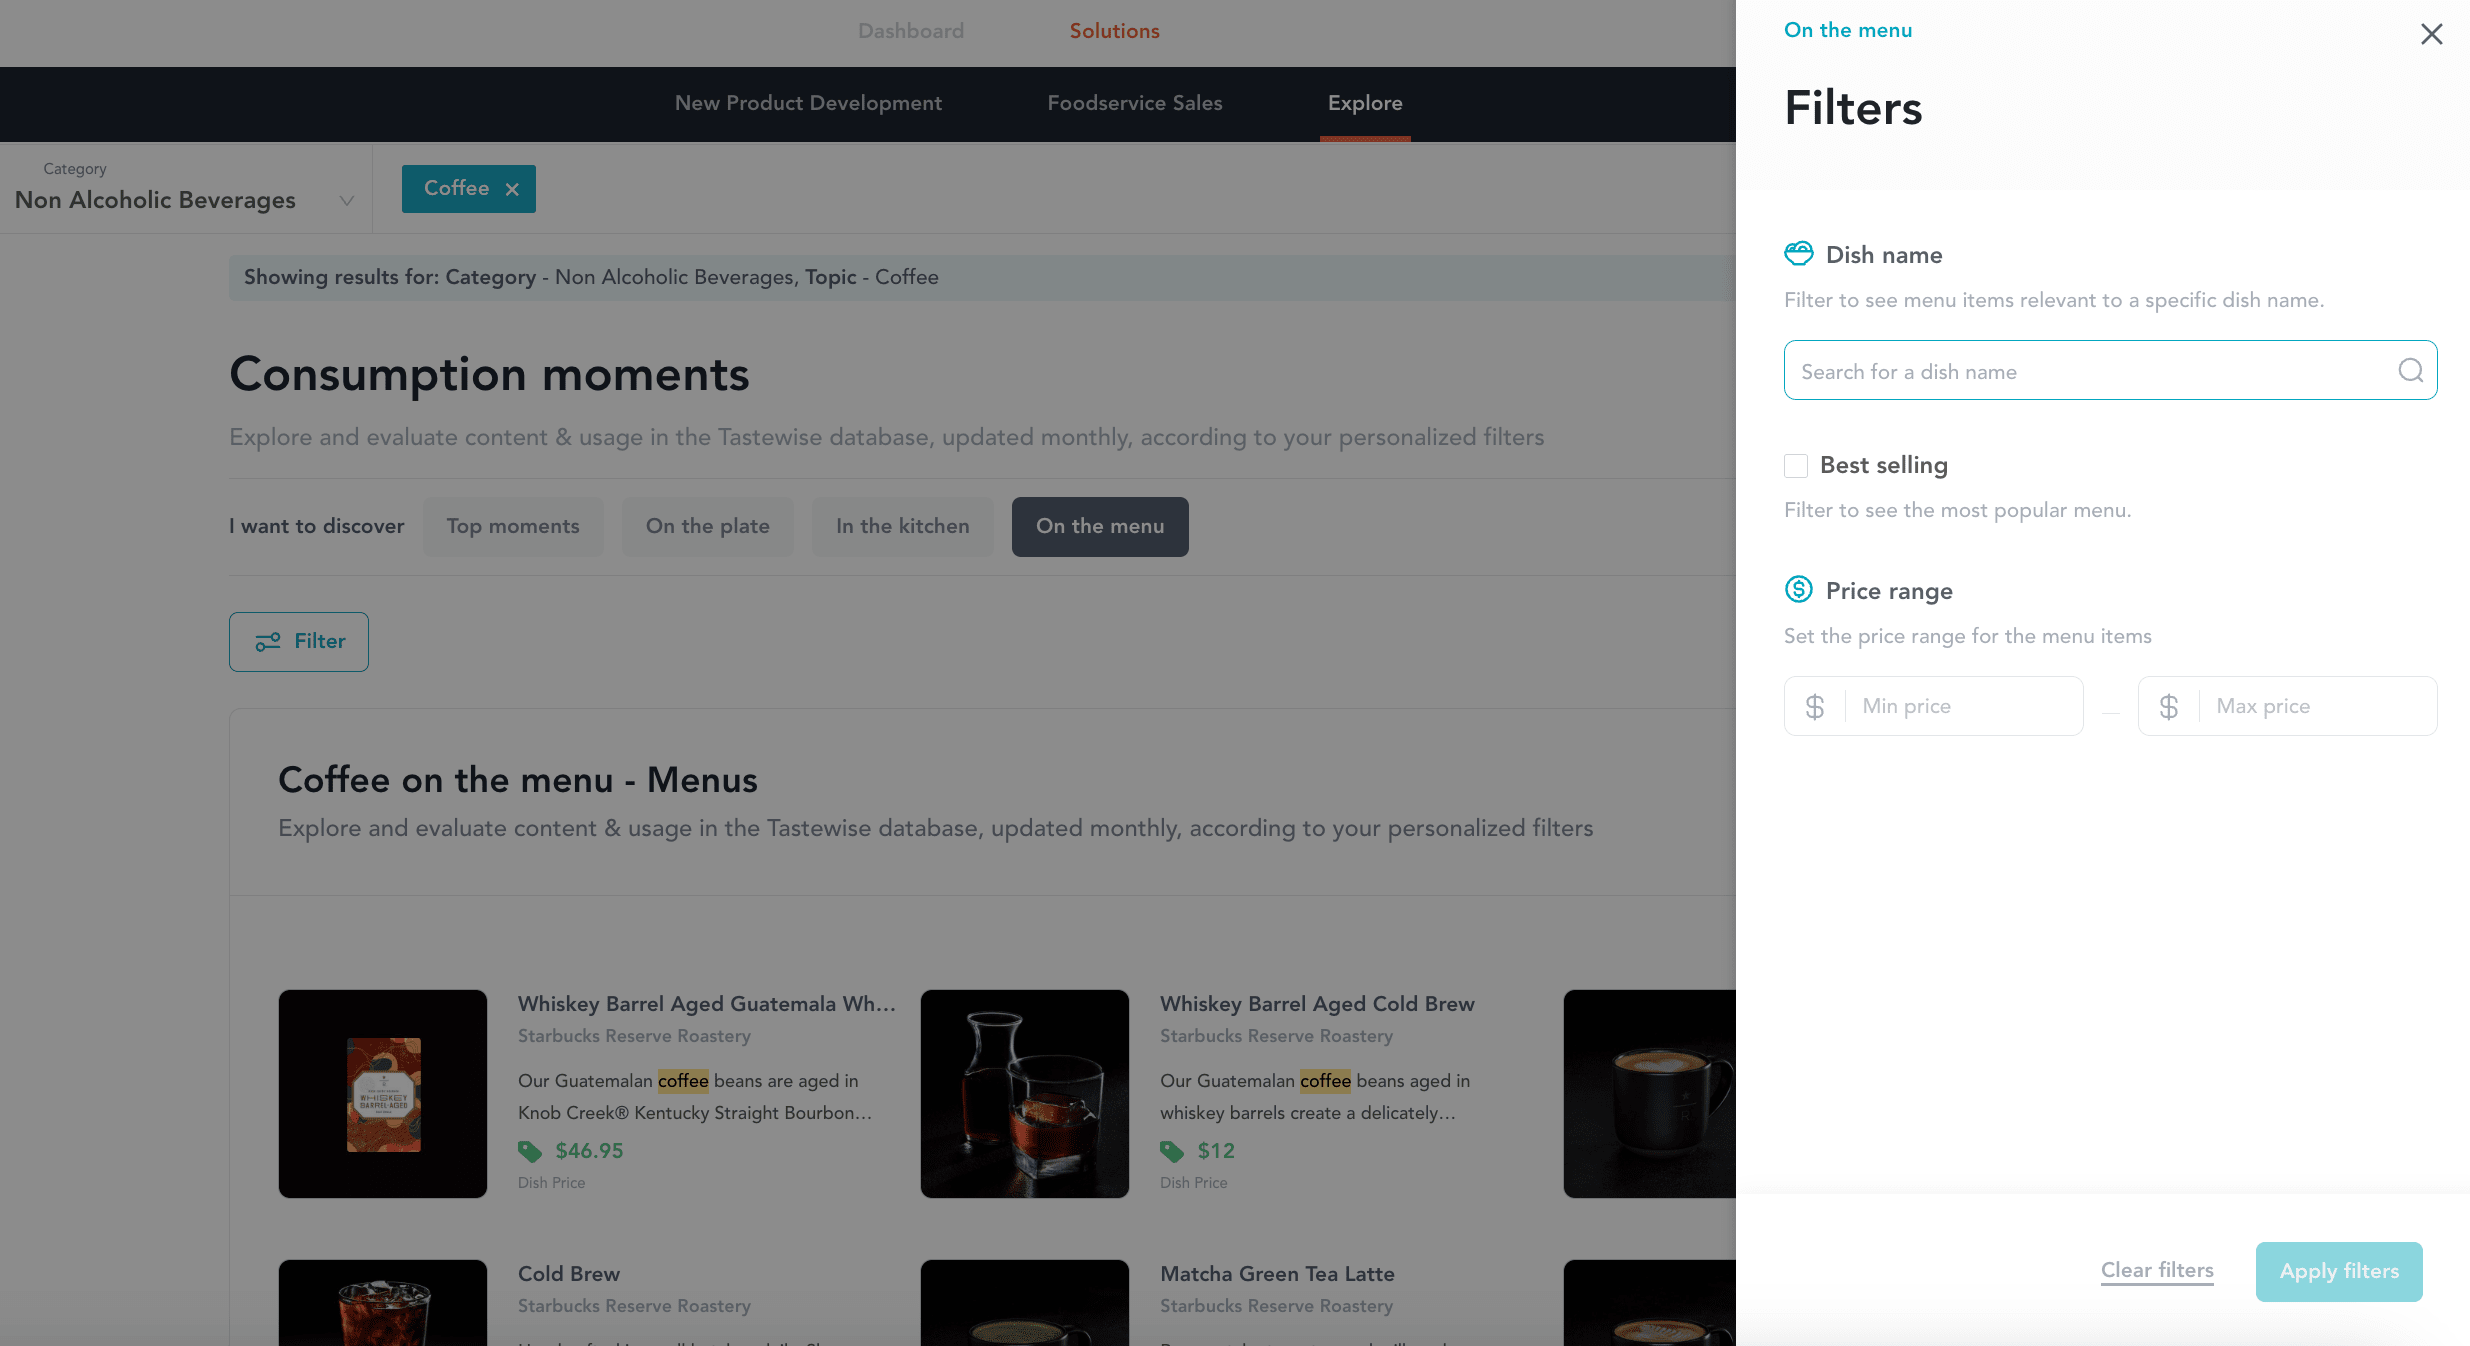Focus the Search for a dish name field
Viewport: 2470px width, 1346px height.
[2110, 371]
